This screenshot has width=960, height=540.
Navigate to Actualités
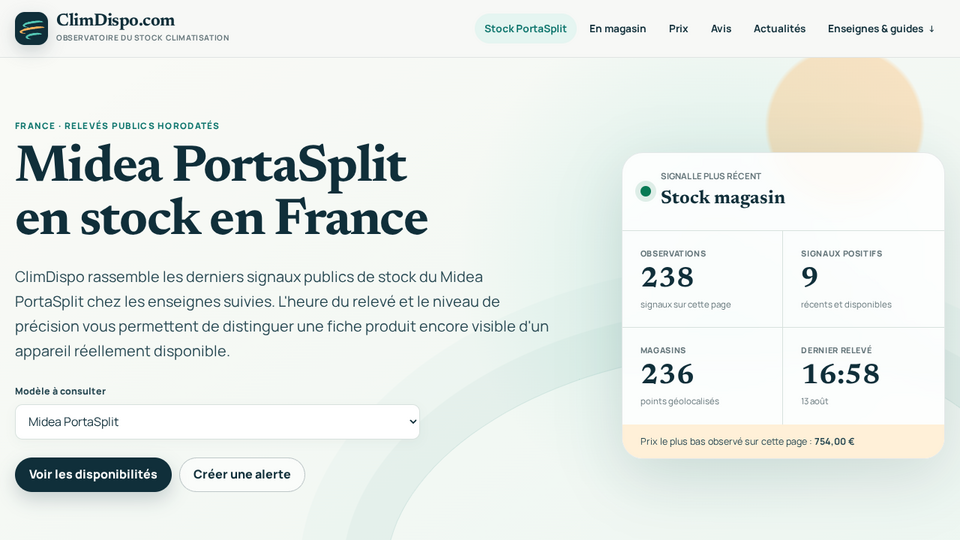tap(779, 29)
